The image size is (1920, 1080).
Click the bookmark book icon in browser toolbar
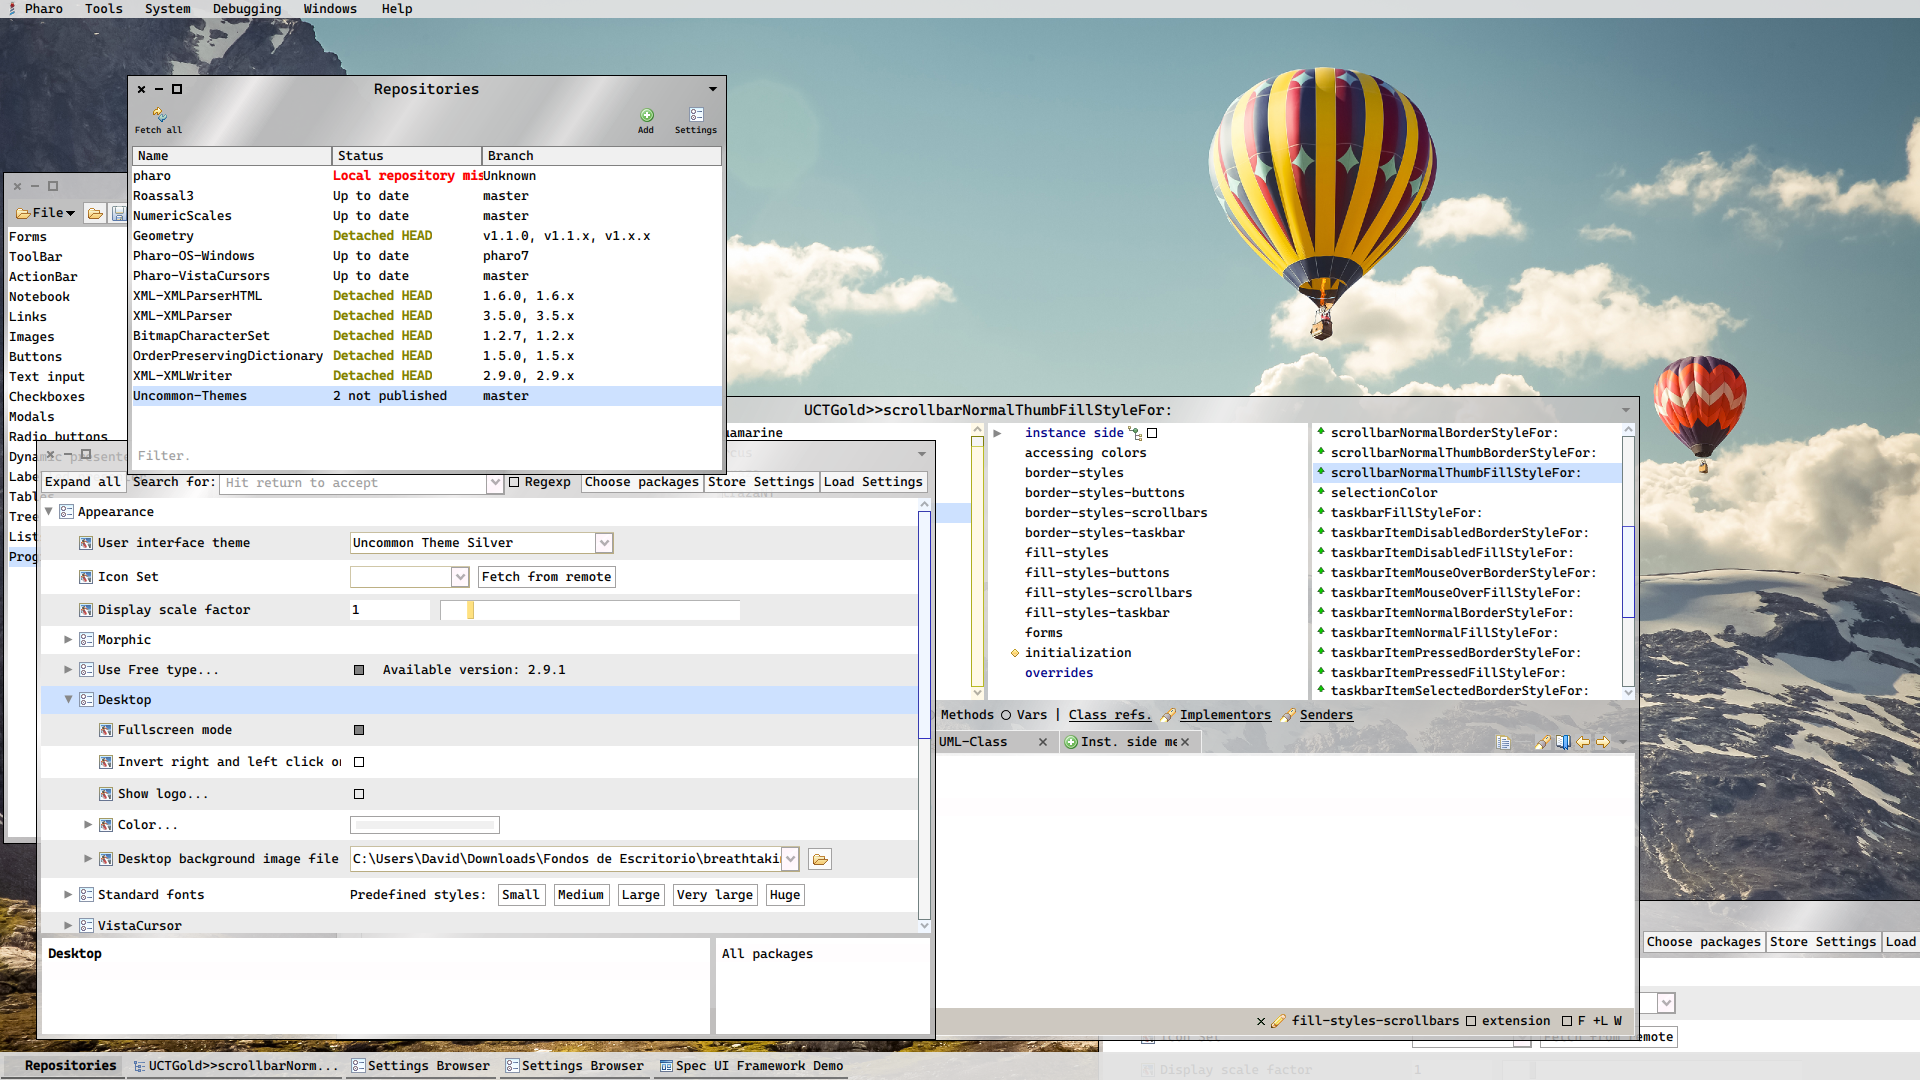1563,742
